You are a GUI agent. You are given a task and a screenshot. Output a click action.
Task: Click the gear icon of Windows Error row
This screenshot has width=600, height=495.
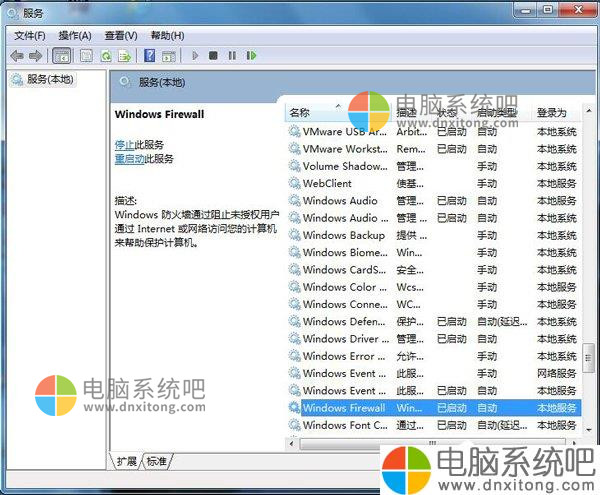pyautogui.click(x=294, y=356)
